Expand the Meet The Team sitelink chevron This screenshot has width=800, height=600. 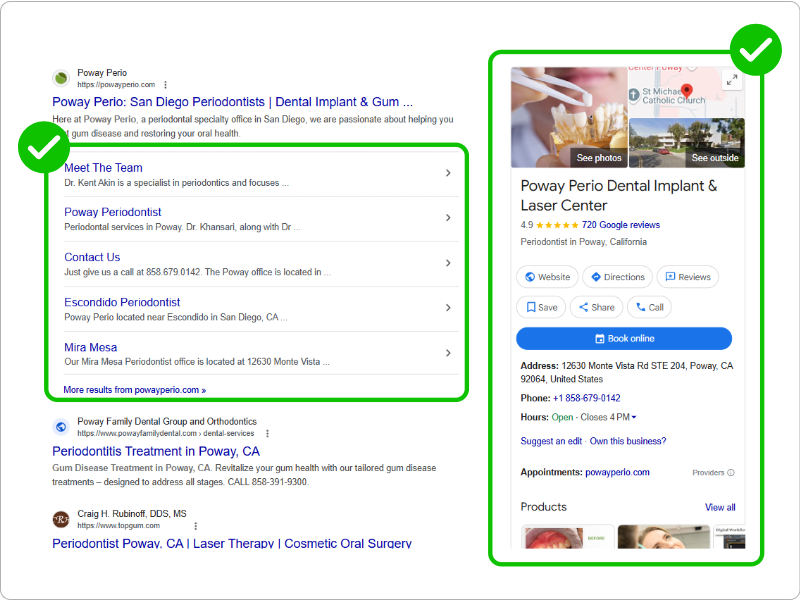click(448, 173)
